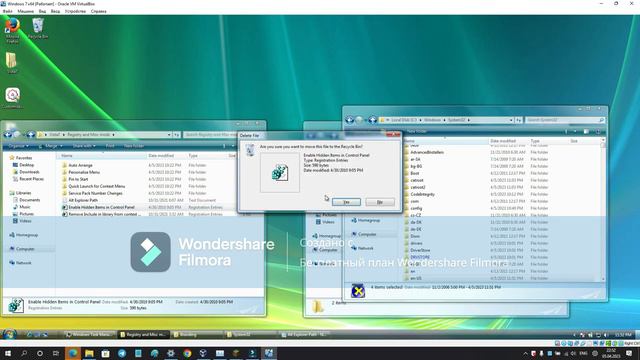Click New folder in System32 toolbar

click(417, 131)
